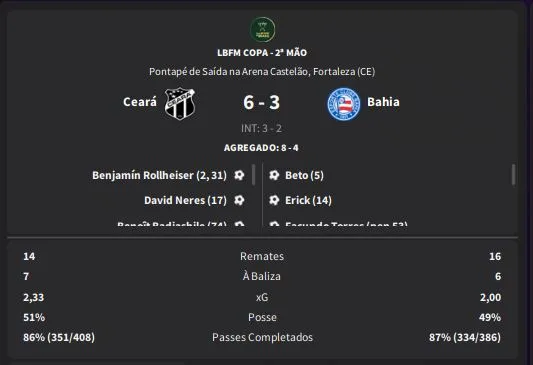
Task: Open scorer David Neres' profile
Action: [185, 200]
